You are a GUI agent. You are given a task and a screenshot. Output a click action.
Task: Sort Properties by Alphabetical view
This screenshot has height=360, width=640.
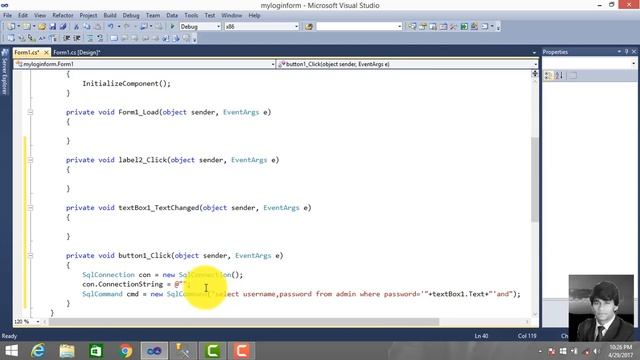pos(559,76)
